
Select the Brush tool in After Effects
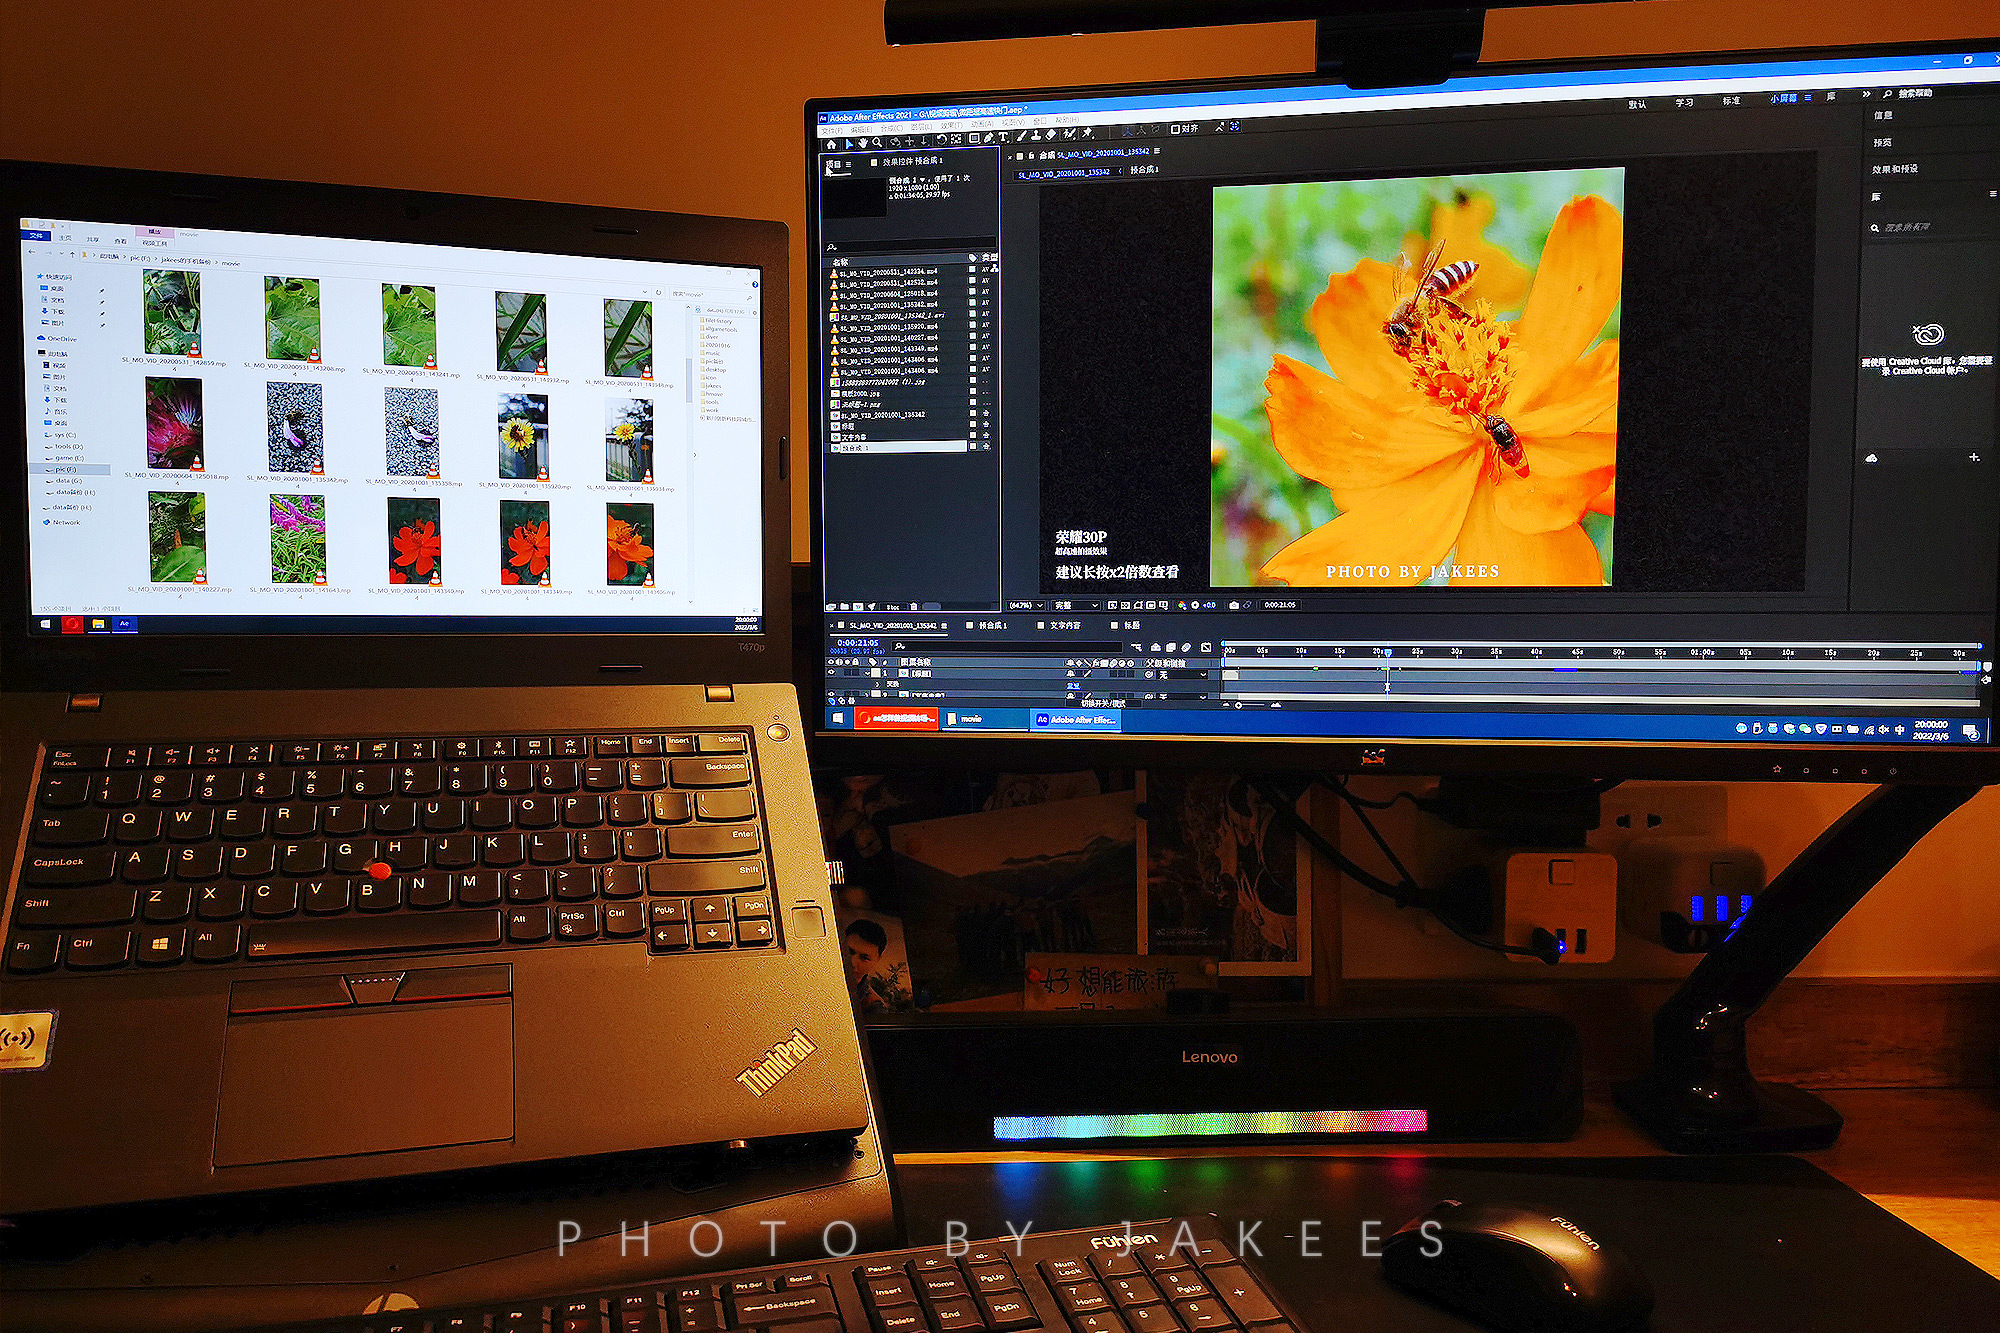coord(1021,136)
